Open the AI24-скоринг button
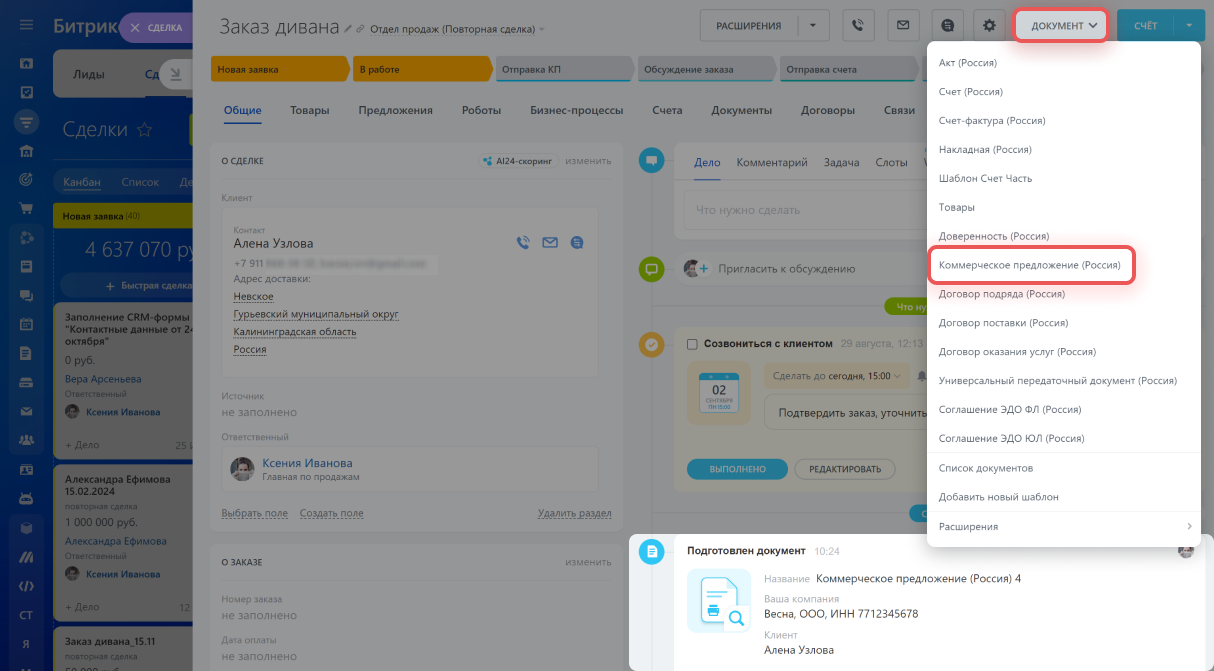This screenshot has width=1214, height=671. (517, 160)
